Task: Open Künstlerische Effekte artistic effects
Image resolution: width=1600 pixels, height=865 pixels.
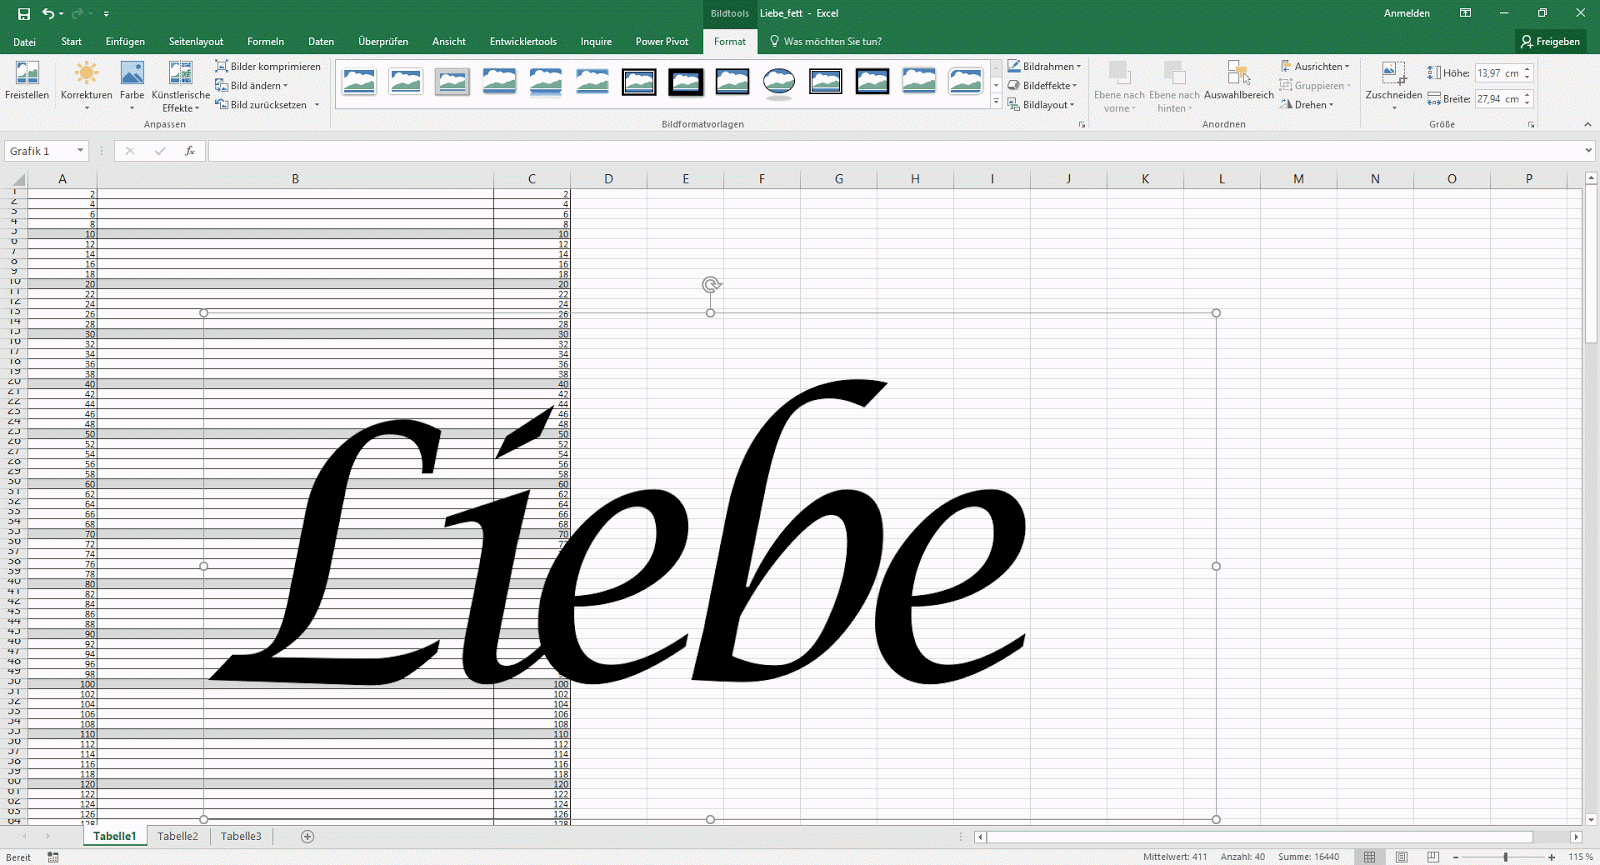Action: [x=180, y=80]
